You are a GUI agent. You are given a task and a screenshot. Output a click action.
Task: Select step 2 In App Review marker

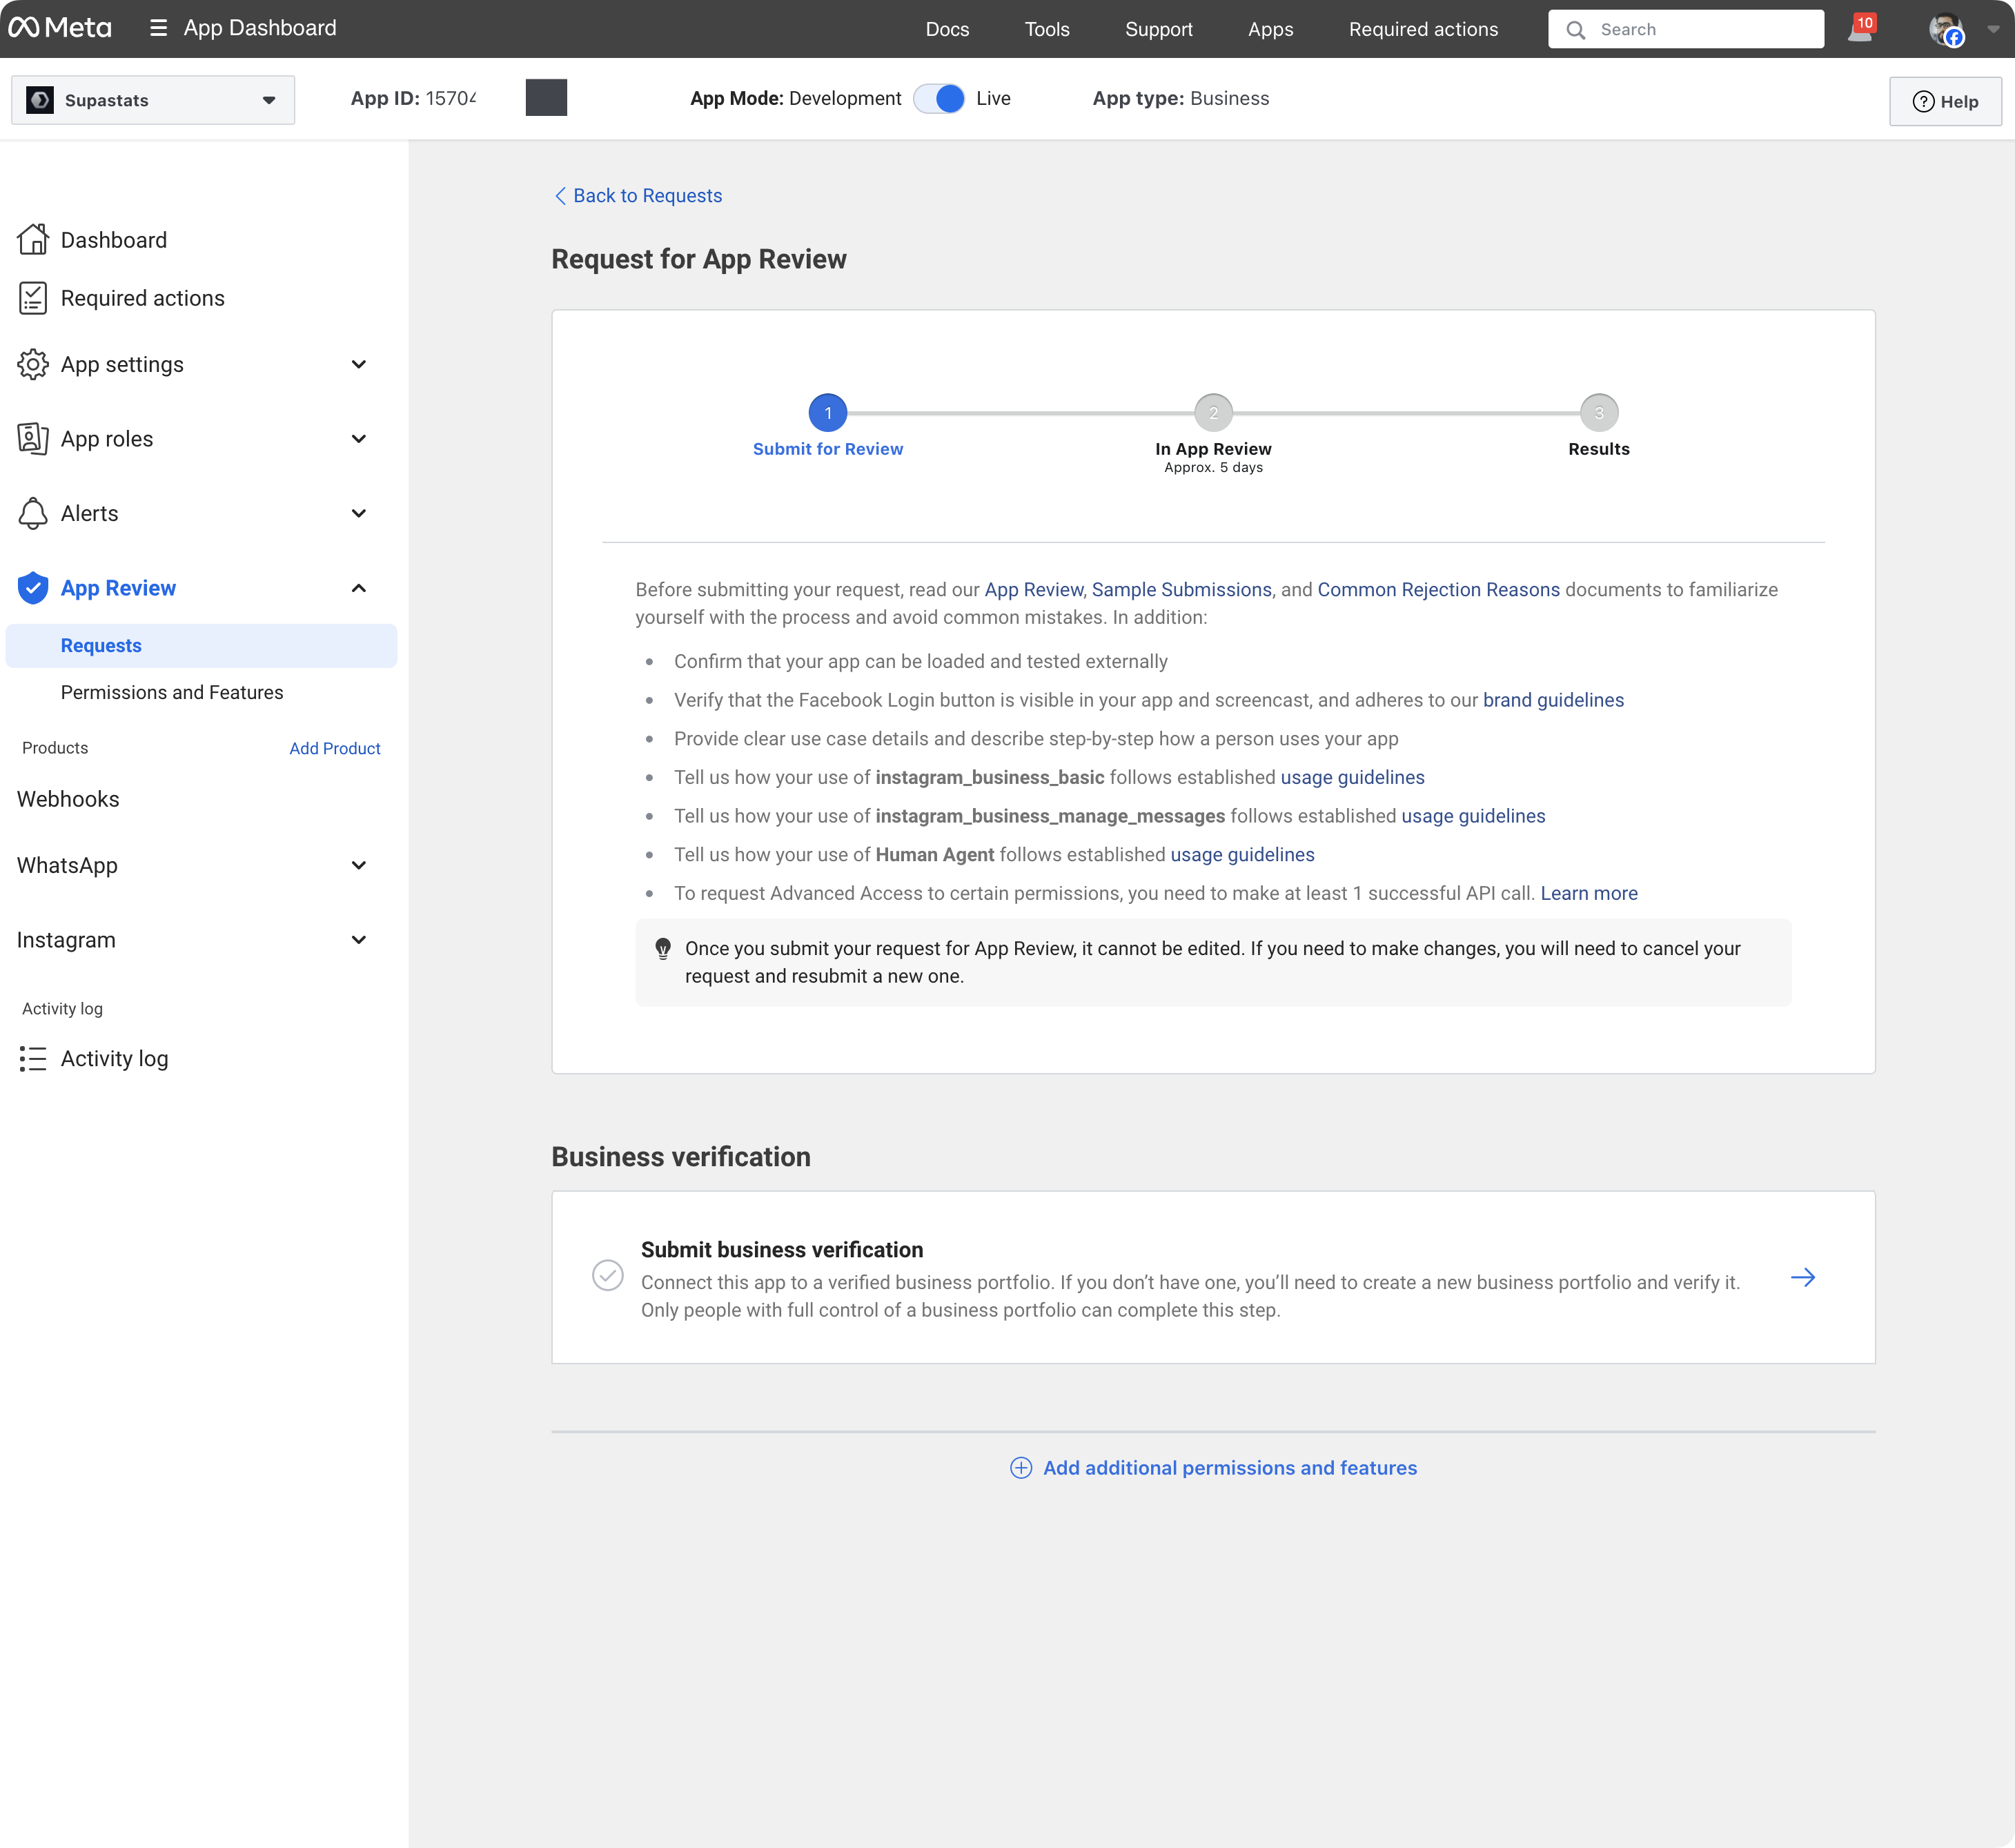click(1213, 413)
